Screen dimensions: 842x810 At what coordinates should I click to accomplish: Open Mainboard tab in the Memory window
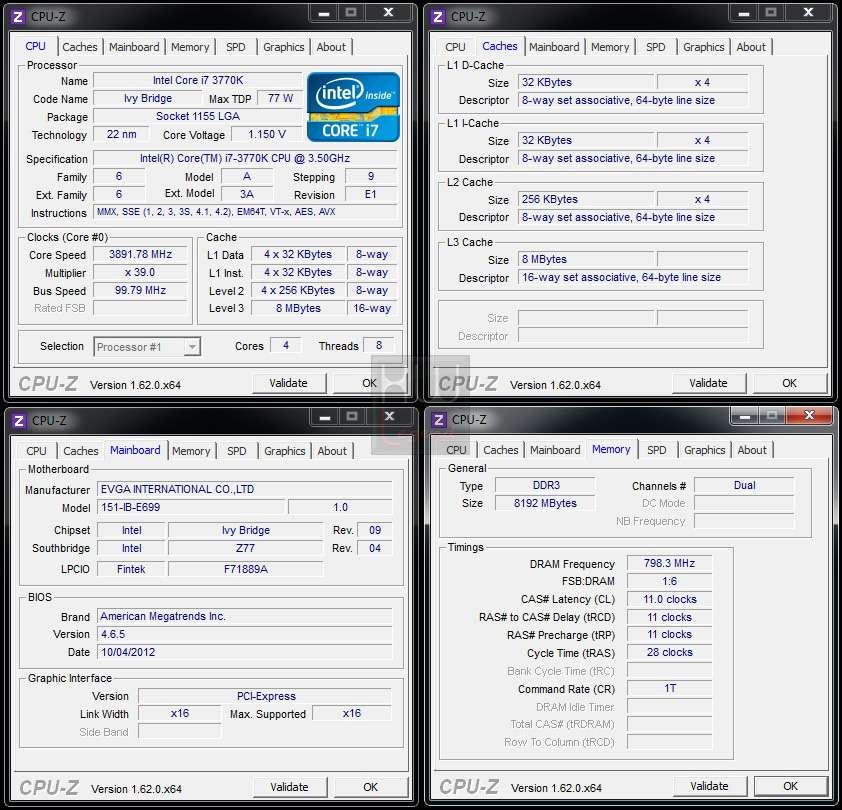pyautogui.click(x=555, y=450)
